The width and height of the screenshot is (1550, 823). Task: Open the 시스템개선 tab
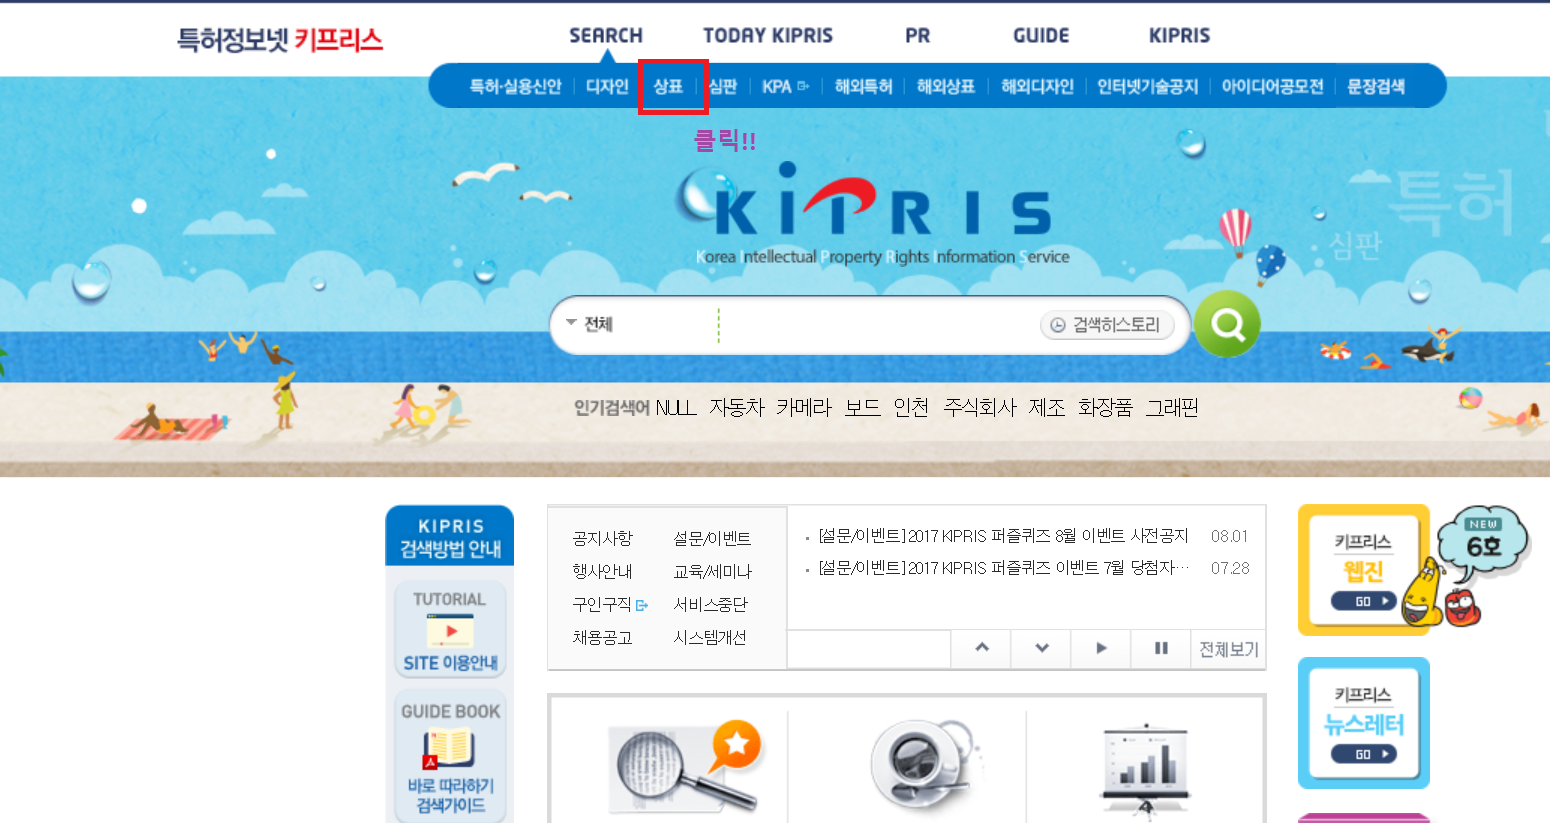tap(710, 637)
